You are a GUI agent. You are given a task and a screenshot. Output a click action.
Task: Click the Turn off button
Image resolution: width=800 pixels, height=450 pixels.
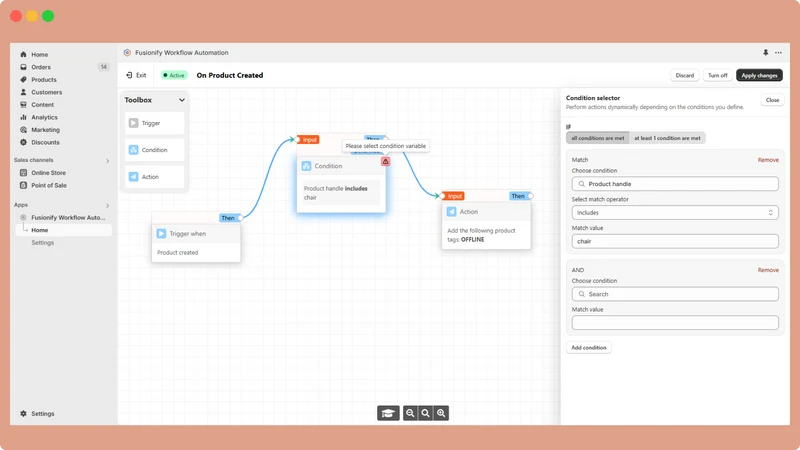point(717,76)
